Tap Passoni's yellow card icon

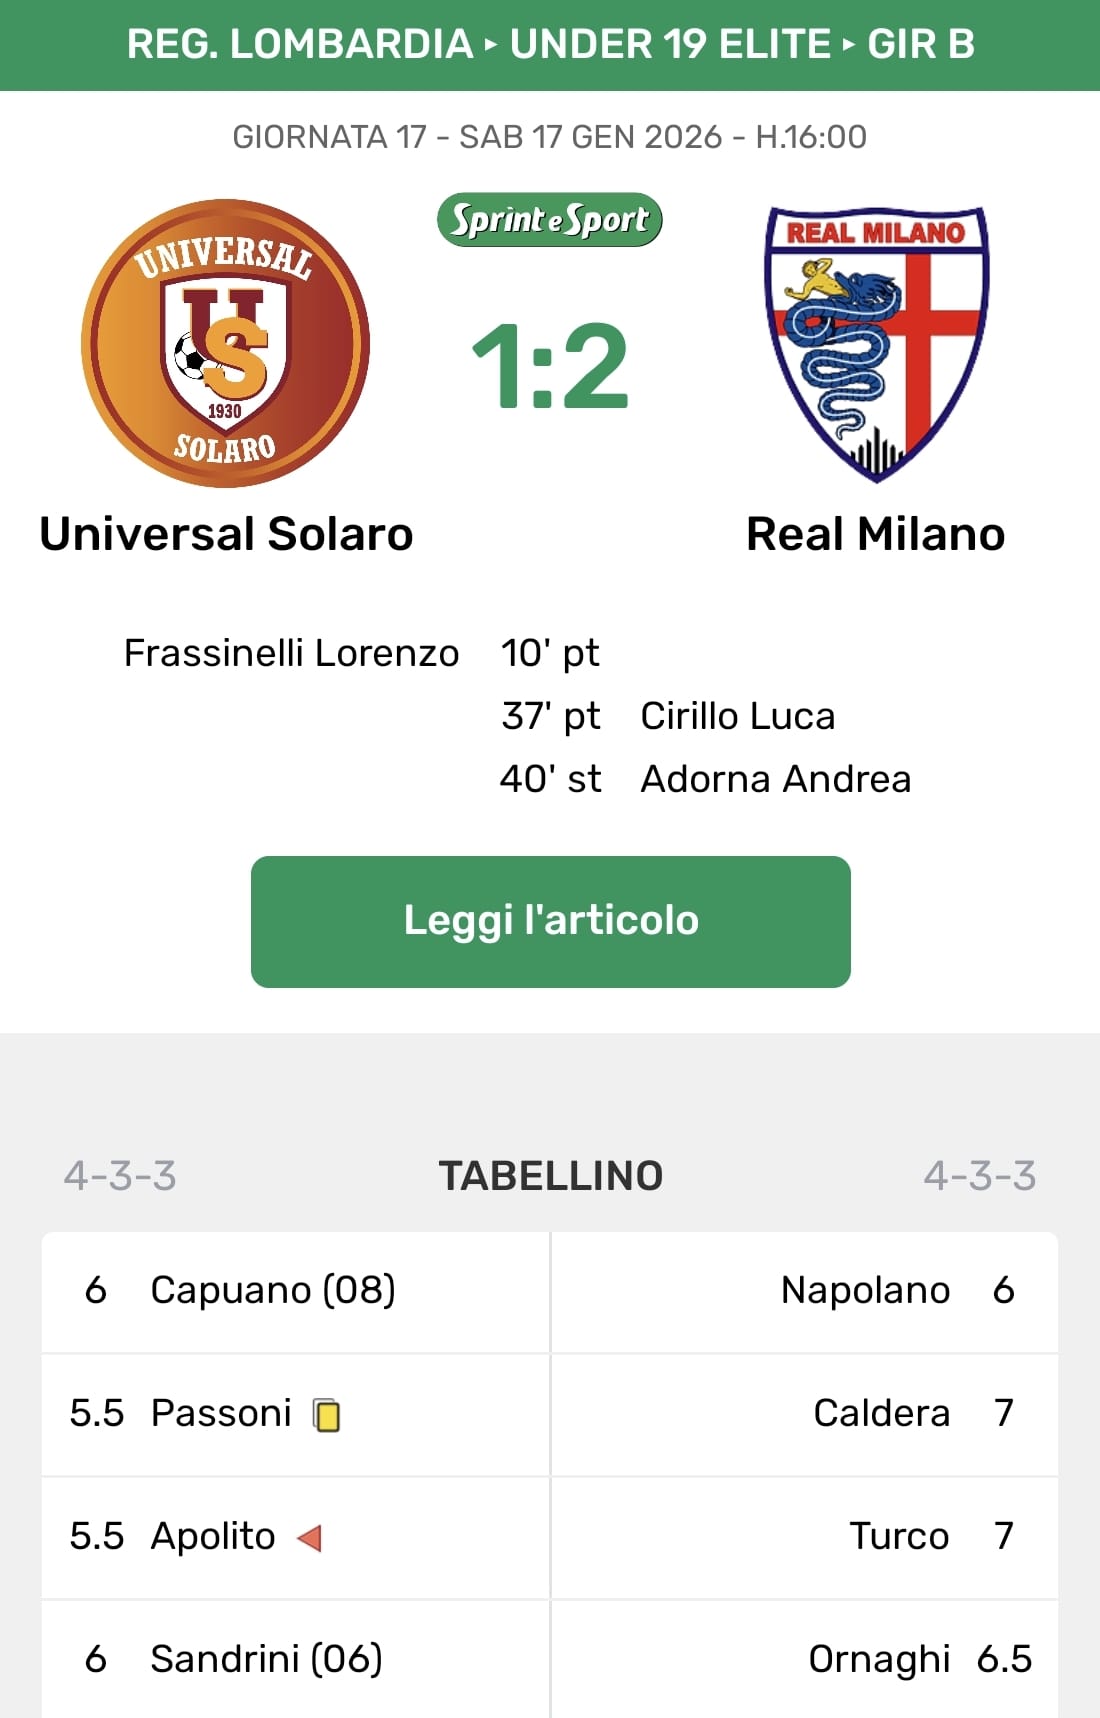coord(327,1415)
